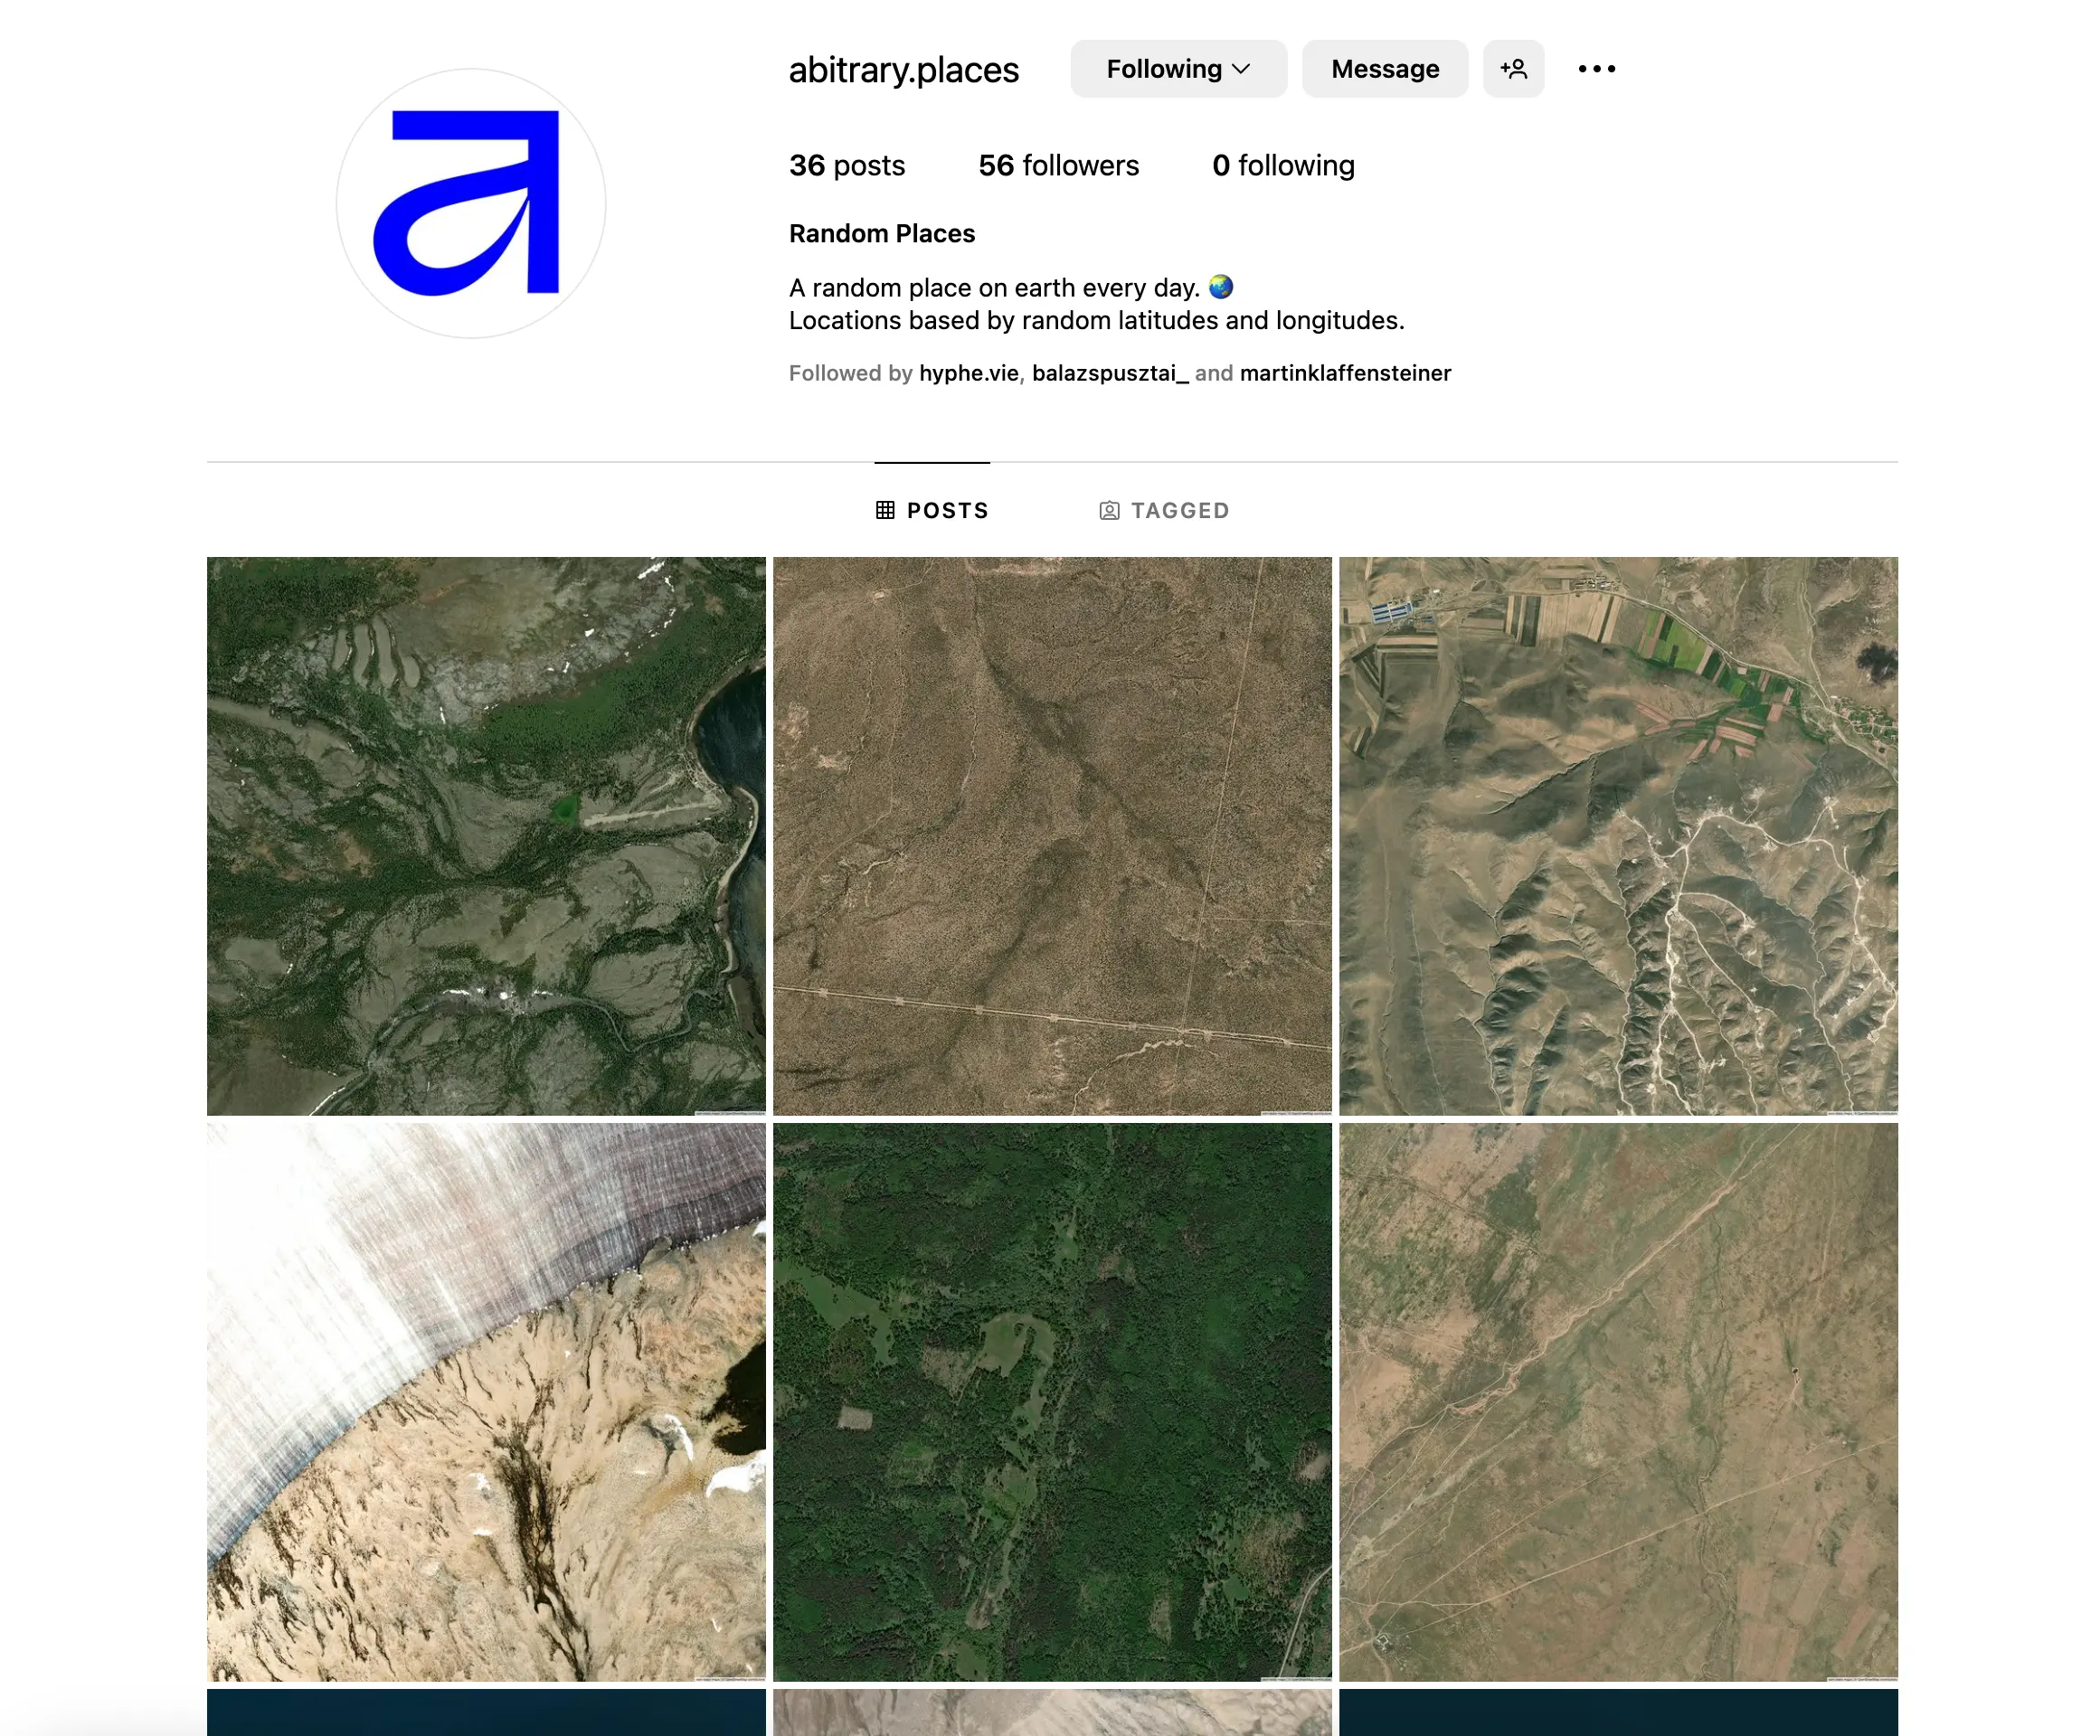Open the three-dots more options menu
This screenshot has height=1736, width=2100.
point(1596,69)
